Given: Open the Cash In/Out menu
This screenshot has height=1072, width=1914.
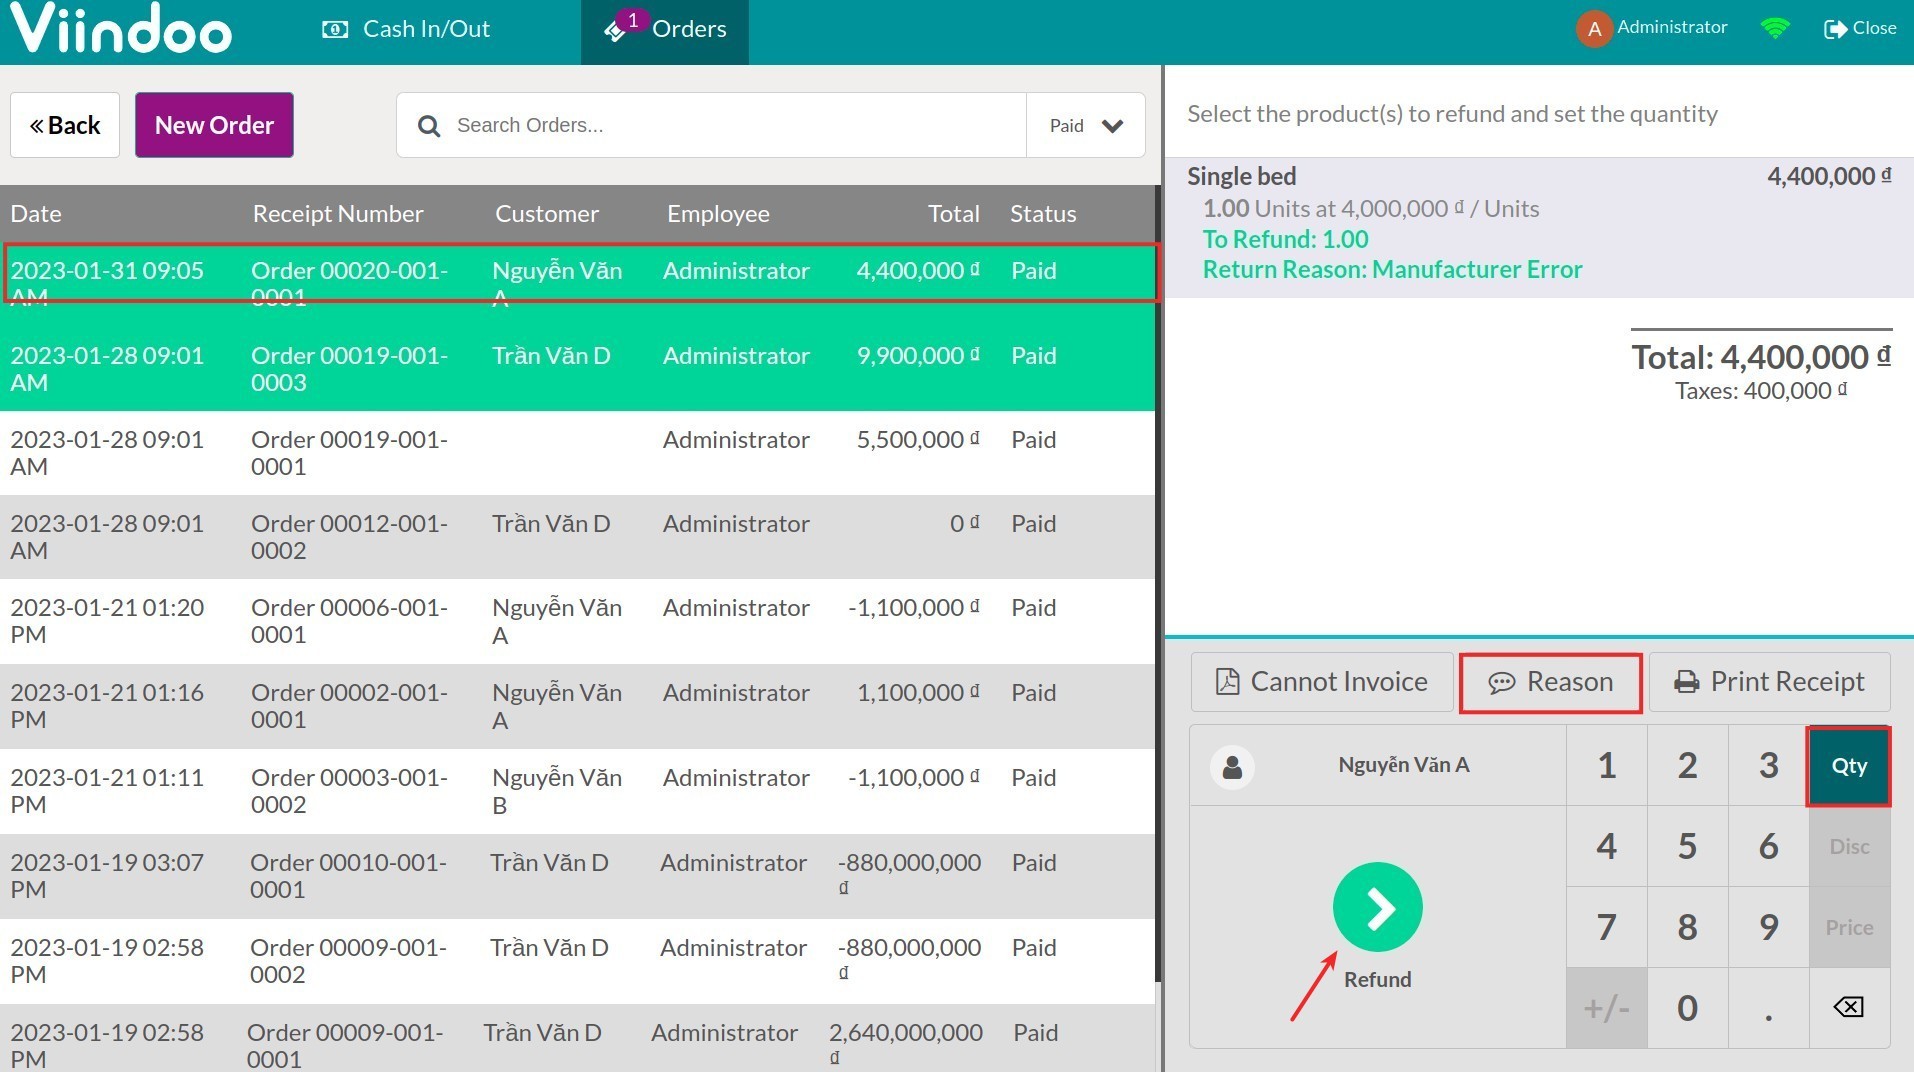Looking at the screenshot, I should pos(406,29).
